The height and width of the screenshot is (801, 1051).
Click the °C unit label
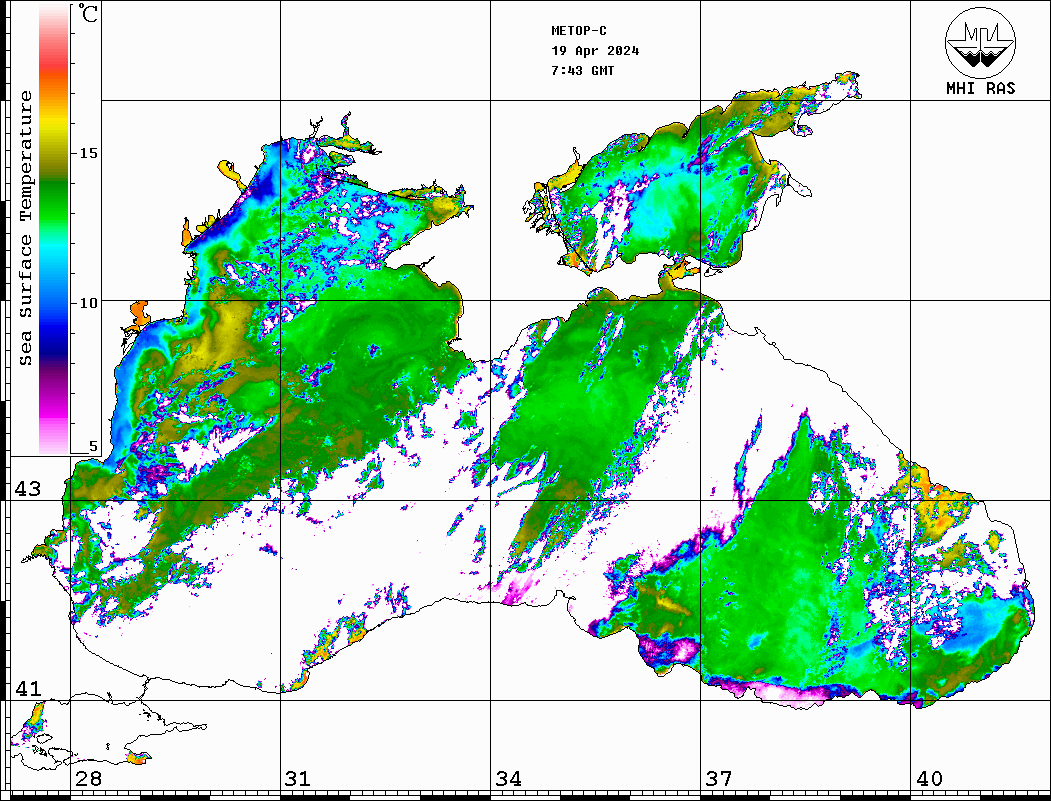[x=88, y=13]
